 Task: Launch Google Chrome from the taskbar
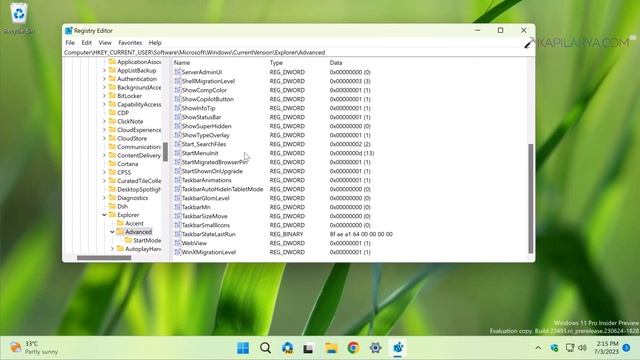[x=353, y=348]
